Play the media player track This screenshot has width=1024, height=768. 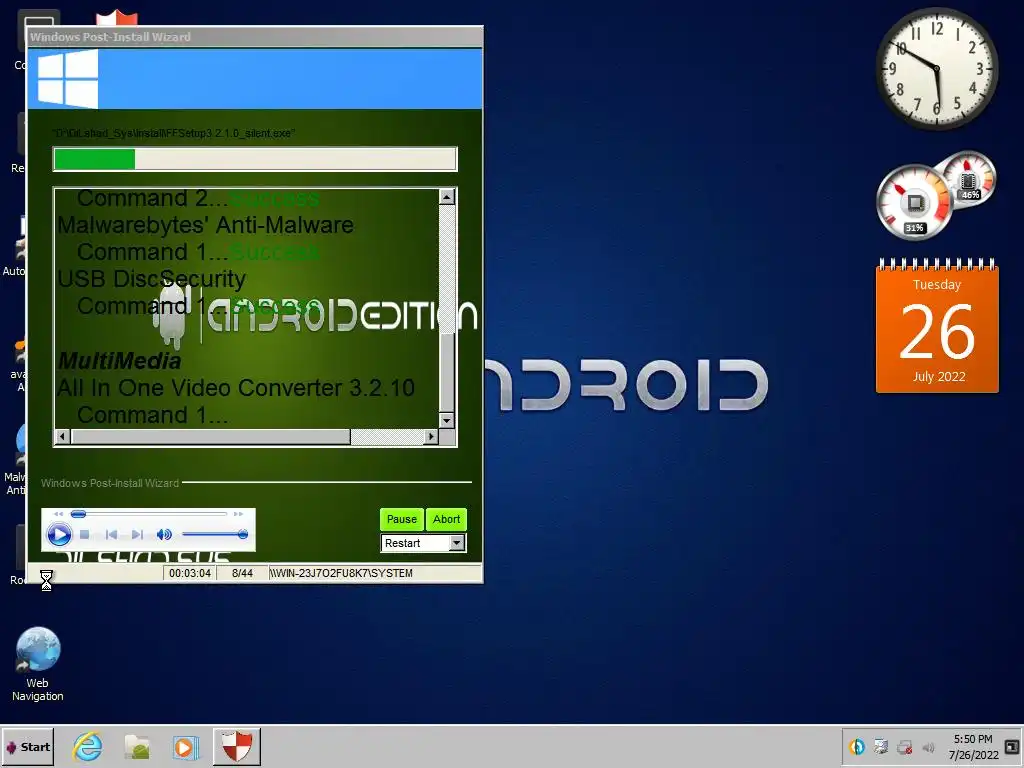tap(59, 535)
